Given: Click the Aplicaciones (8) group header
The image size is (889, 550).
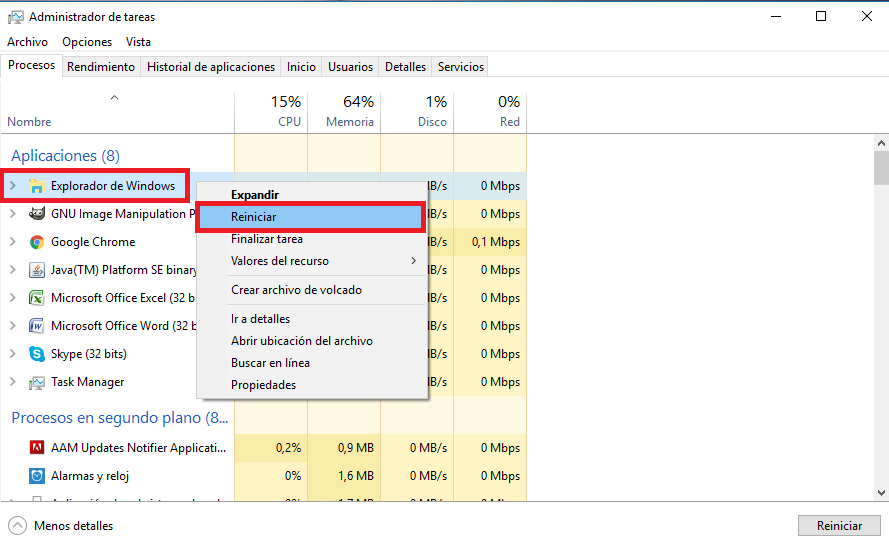Looking at the screenshot, I should (65, 155).
